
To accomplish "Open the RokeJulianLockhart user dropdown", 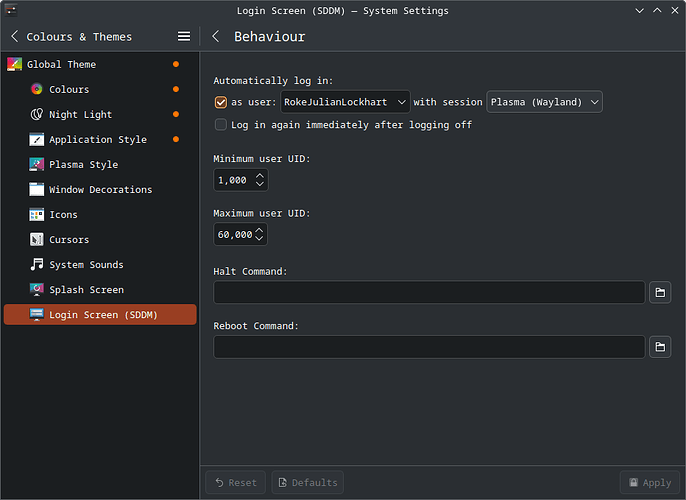I will pyautogui.click(x=345, y=102).
